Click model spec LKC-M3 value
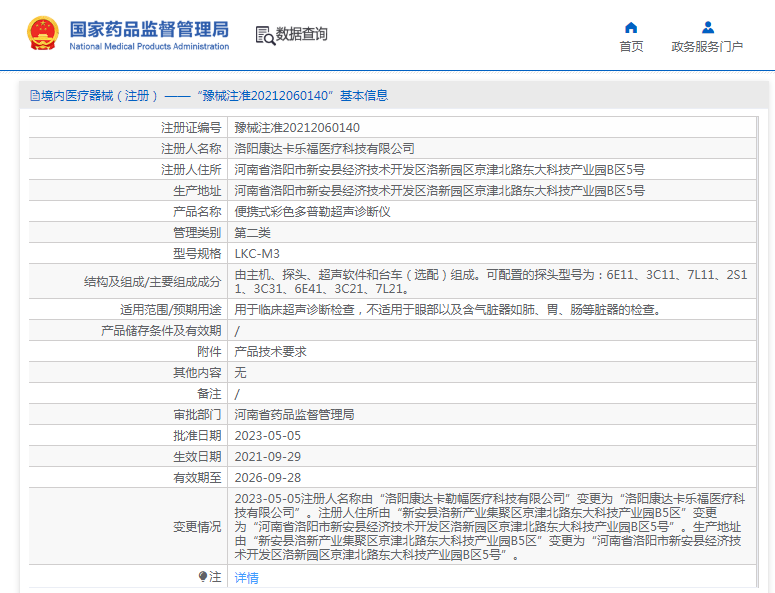The image size is (775, 593). pos(257,254)
